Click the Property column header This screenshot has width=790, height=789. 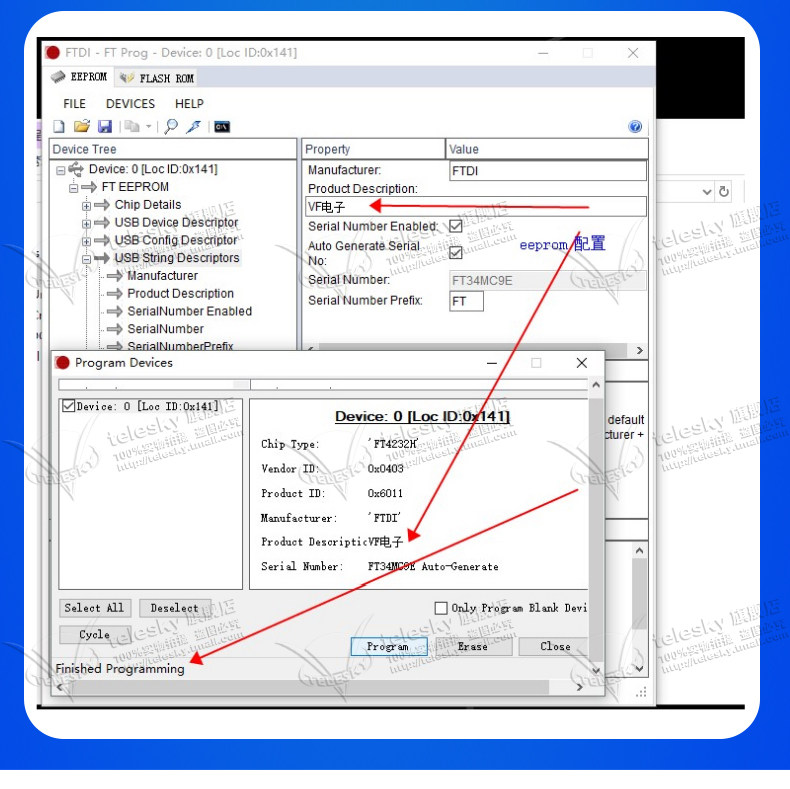(373, 149)
